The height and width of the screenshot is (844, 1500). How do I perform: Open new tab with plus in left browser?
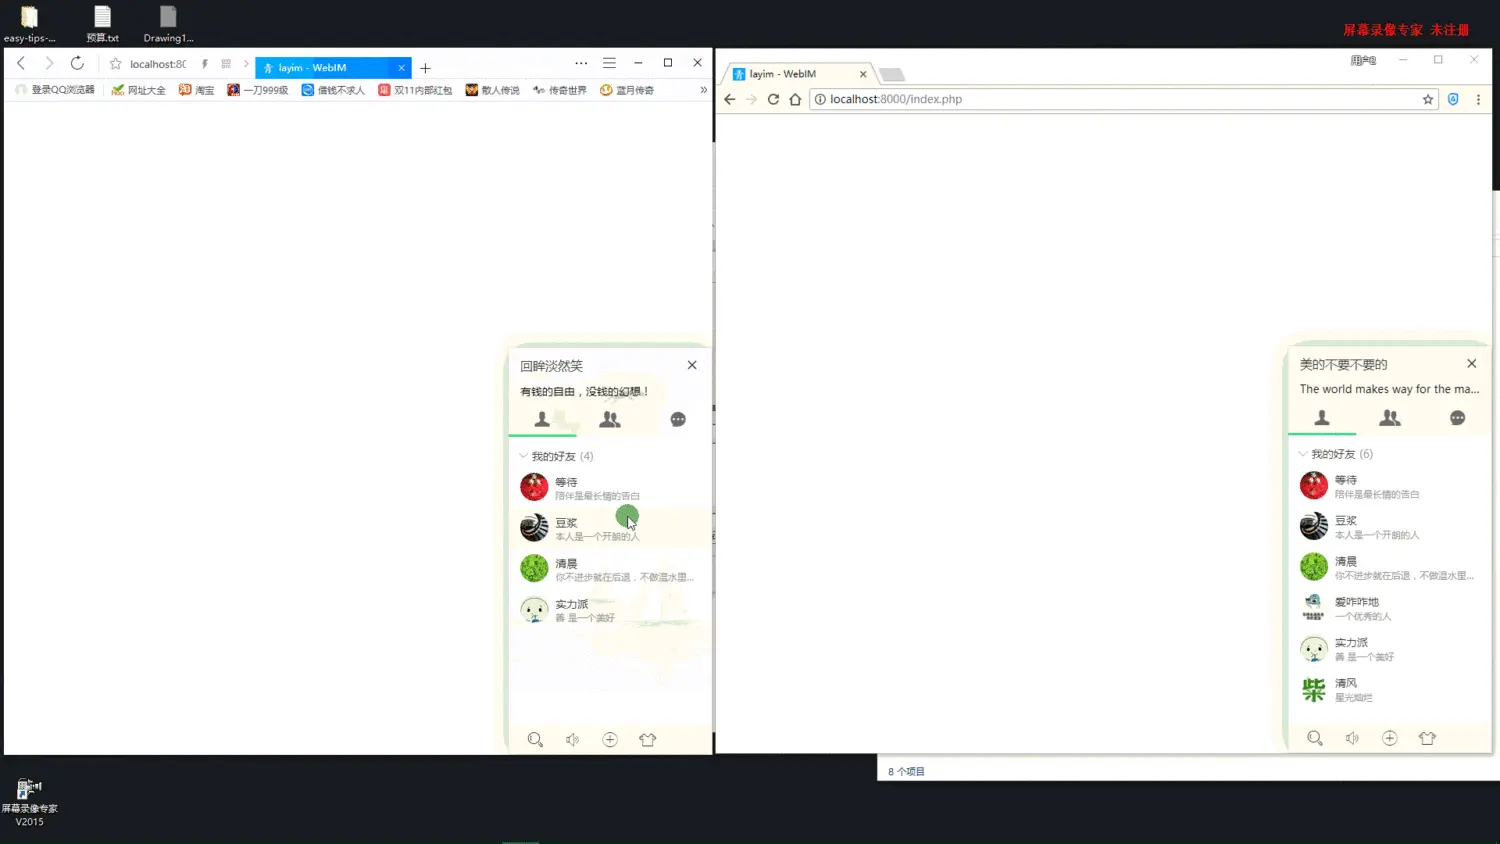(x=425, y=68)
